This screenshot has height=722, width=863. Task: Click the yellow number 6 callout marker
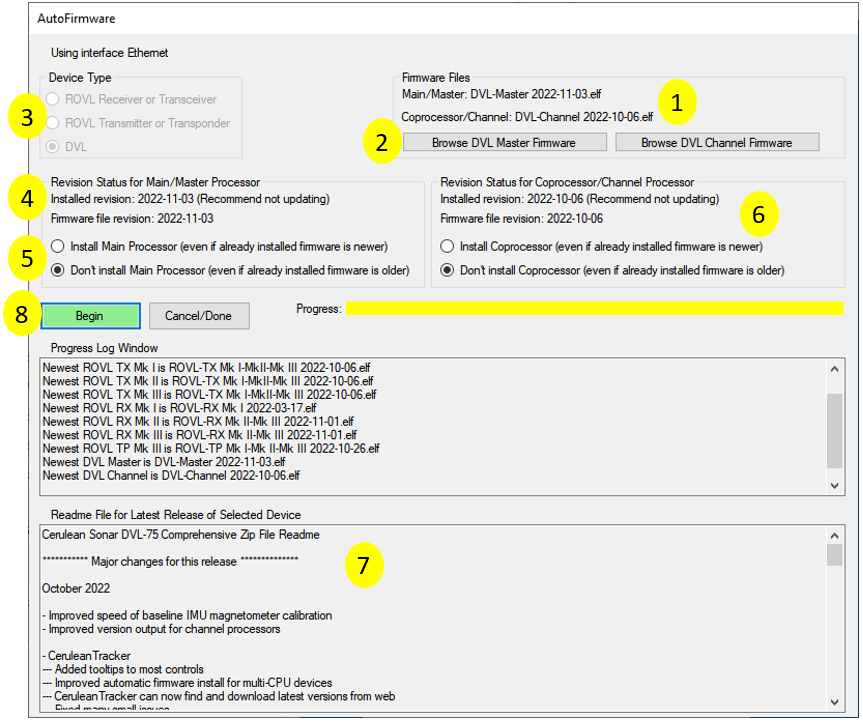click(x=758, y=212)
